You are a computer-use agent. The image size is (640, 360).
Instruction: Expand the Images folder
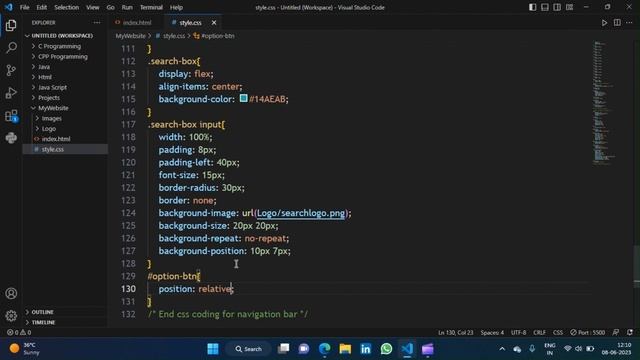(x=51, y=118)
